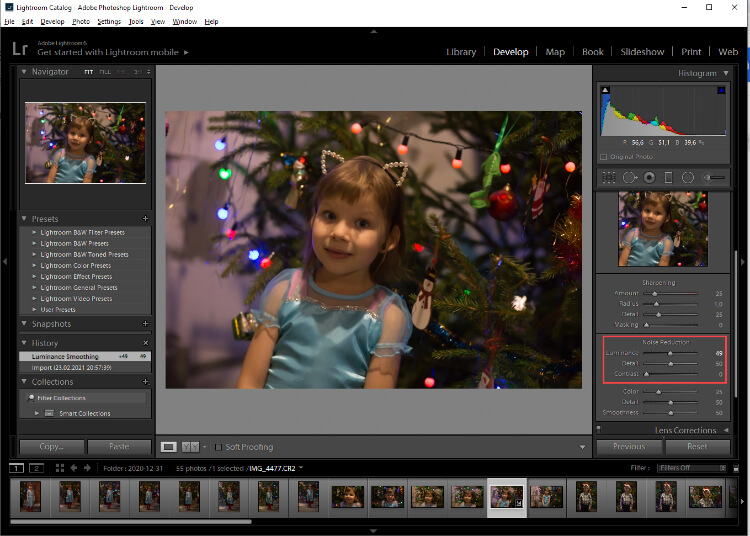Collapse the right panel group arrow
The height and width of the screenshot is (536, 750).
pyautogui.click(x=743, y=262)
